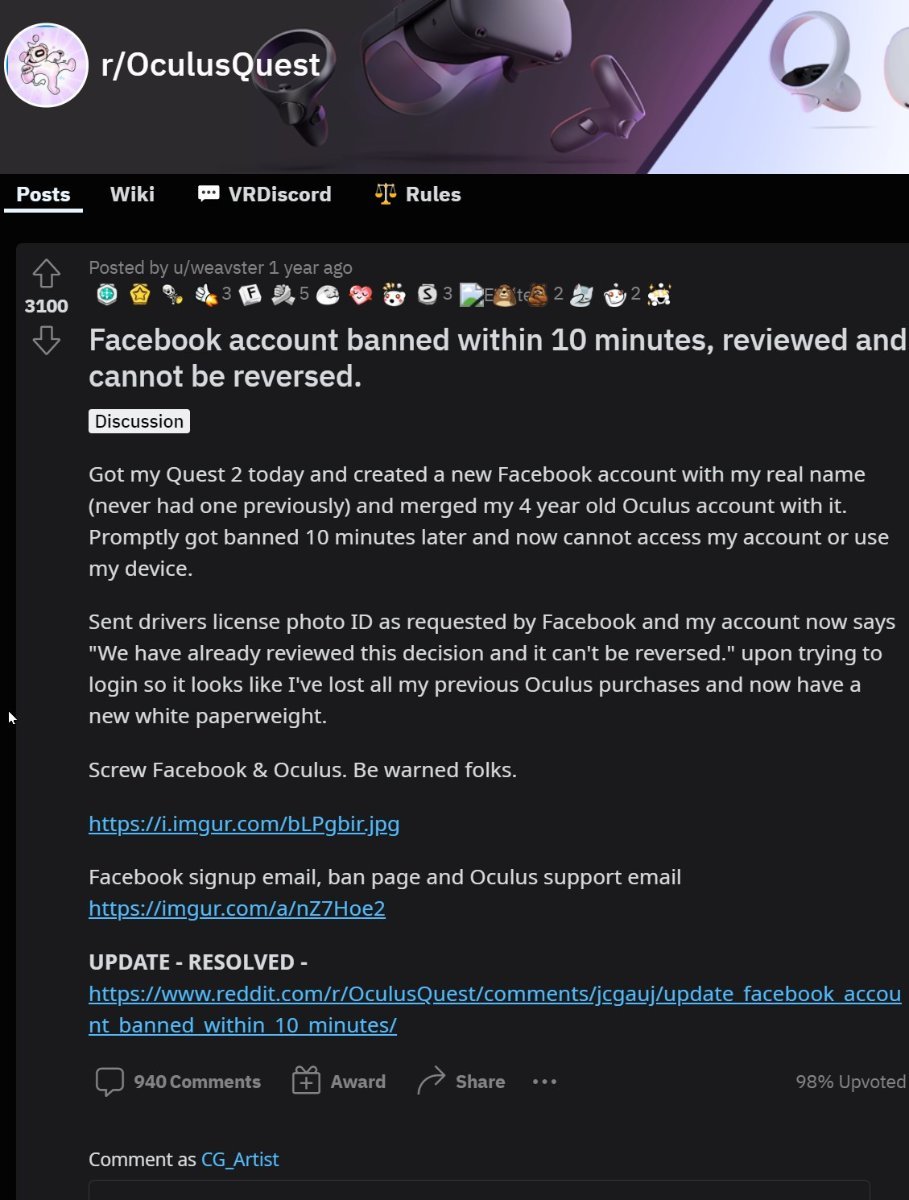The width and height of the screenshot is (909, 1200).
Task: Open the r/OculusQuest community avatar
Action: [x=45, y=66]
